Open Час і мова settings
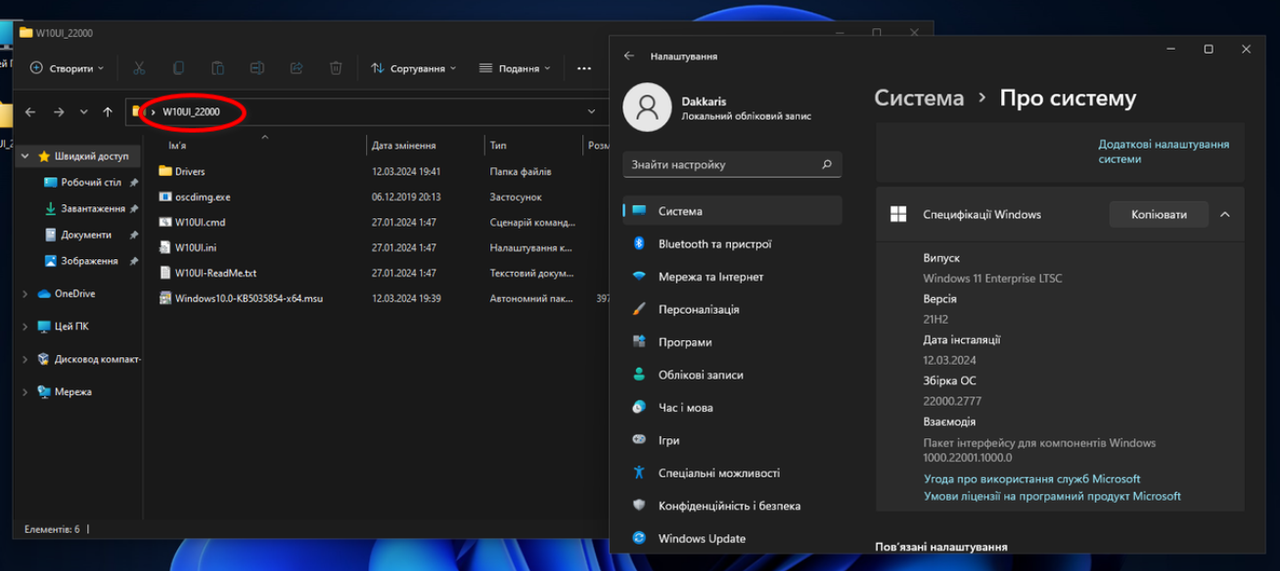Viewport: 1280px width, 571px height. pos(732,408)
